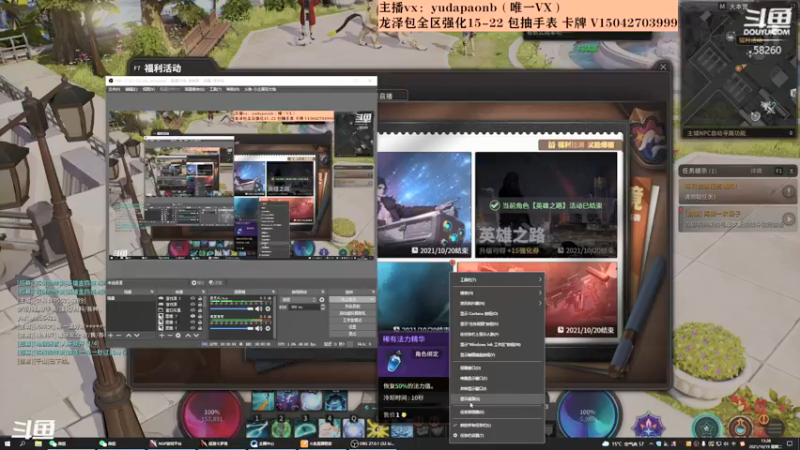
Task: Select 任务管理器 in taskbar context menu
Action: pos(497,412)
